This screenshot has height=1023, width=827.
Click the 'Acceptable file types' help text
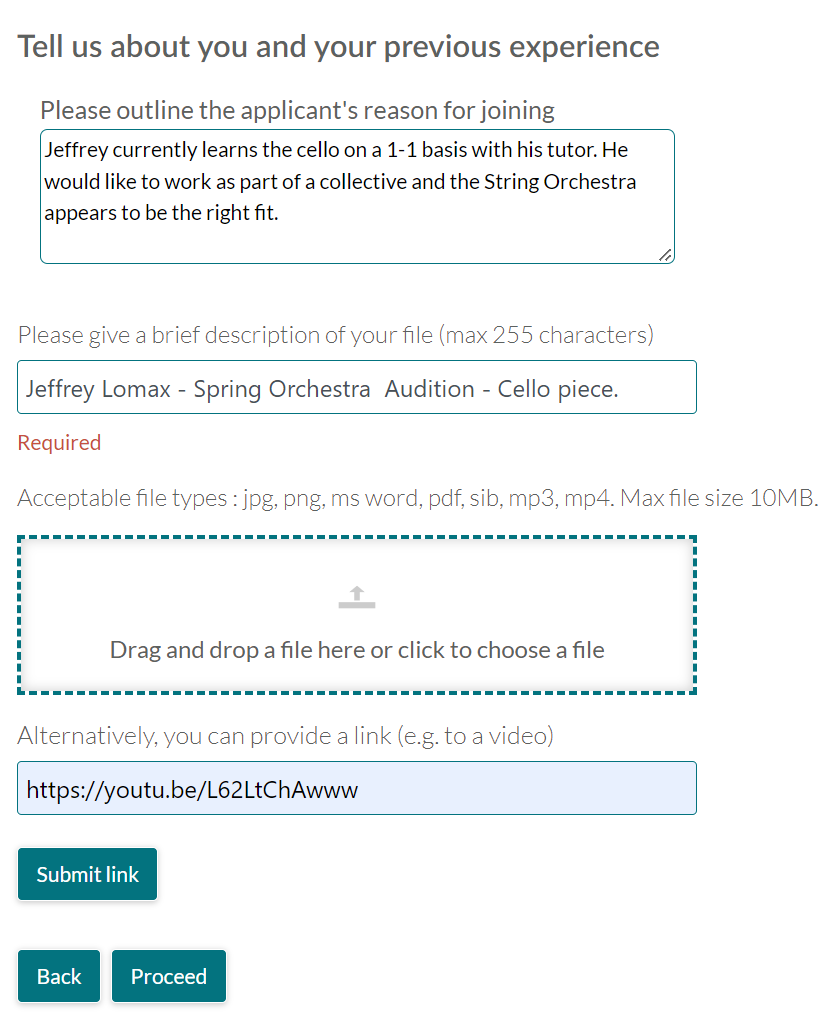pyautogui.click(x=417, y=498)
